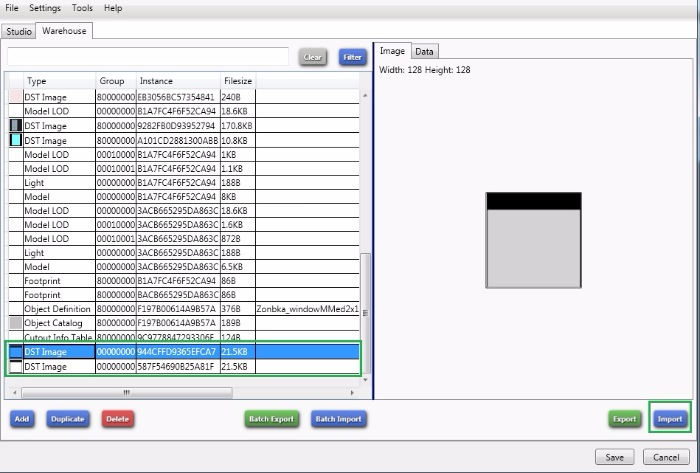Open the File menu

pyautogui.click(x=12, y=8)
